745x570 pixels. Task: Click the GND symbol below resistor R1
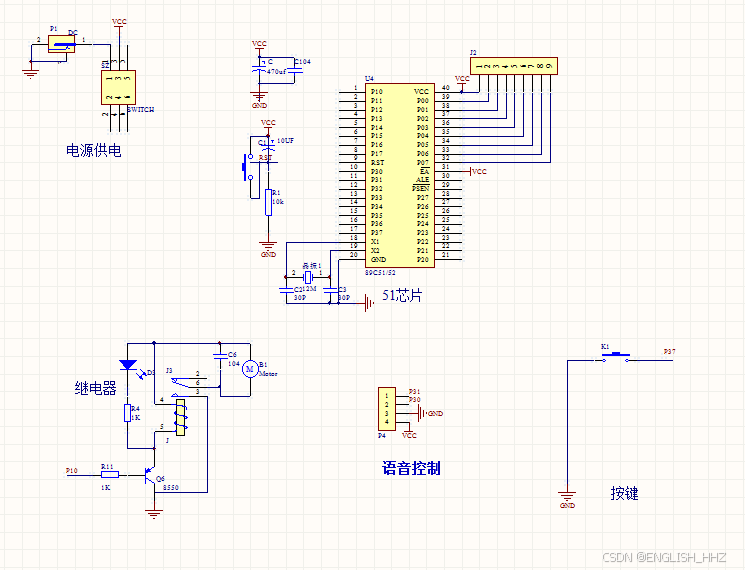coord(268,248)
